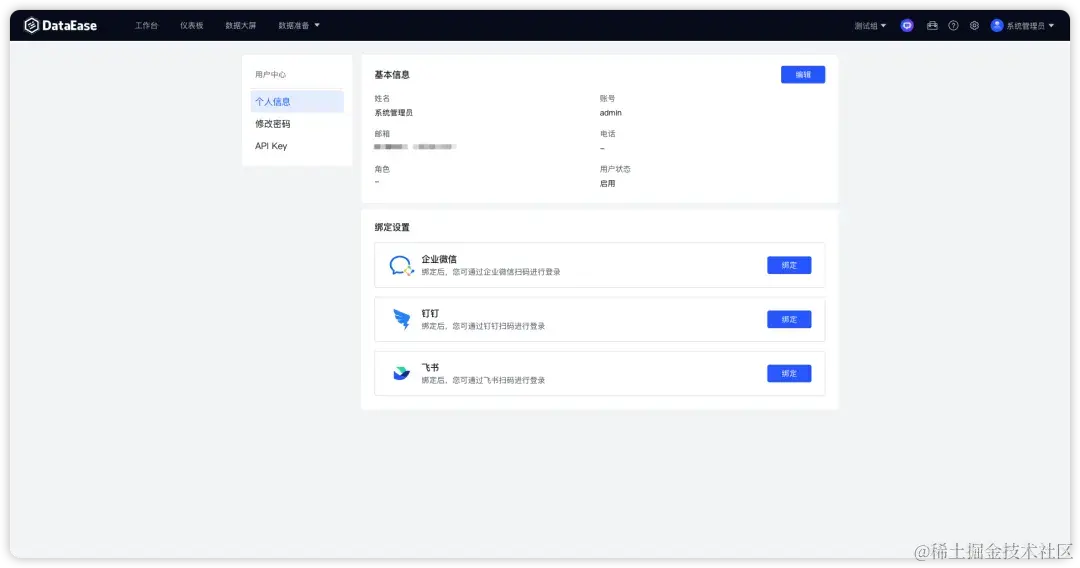Open 数据大屏 in top navigation
1080x568 pixels.
tap(240, 25)
